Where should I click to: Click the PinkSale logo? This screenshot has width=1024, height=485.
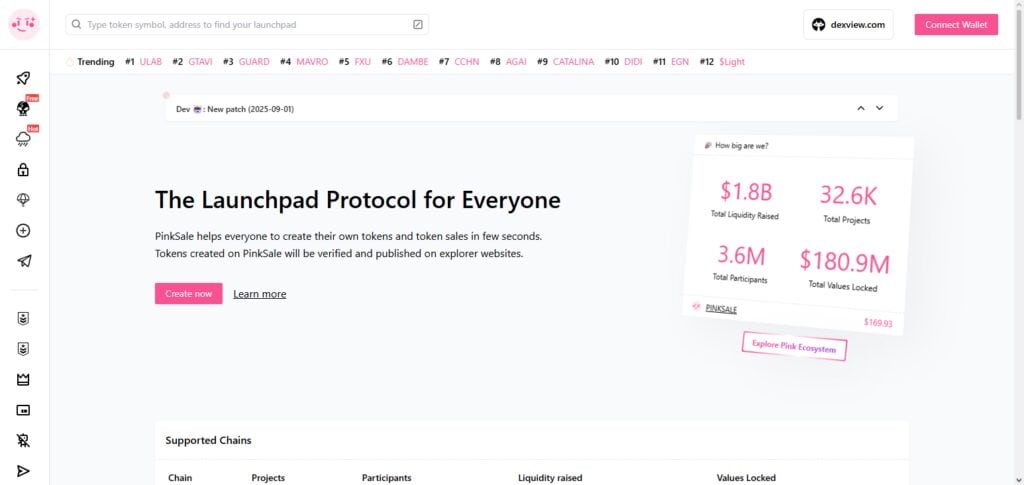(x=24, y=25)
